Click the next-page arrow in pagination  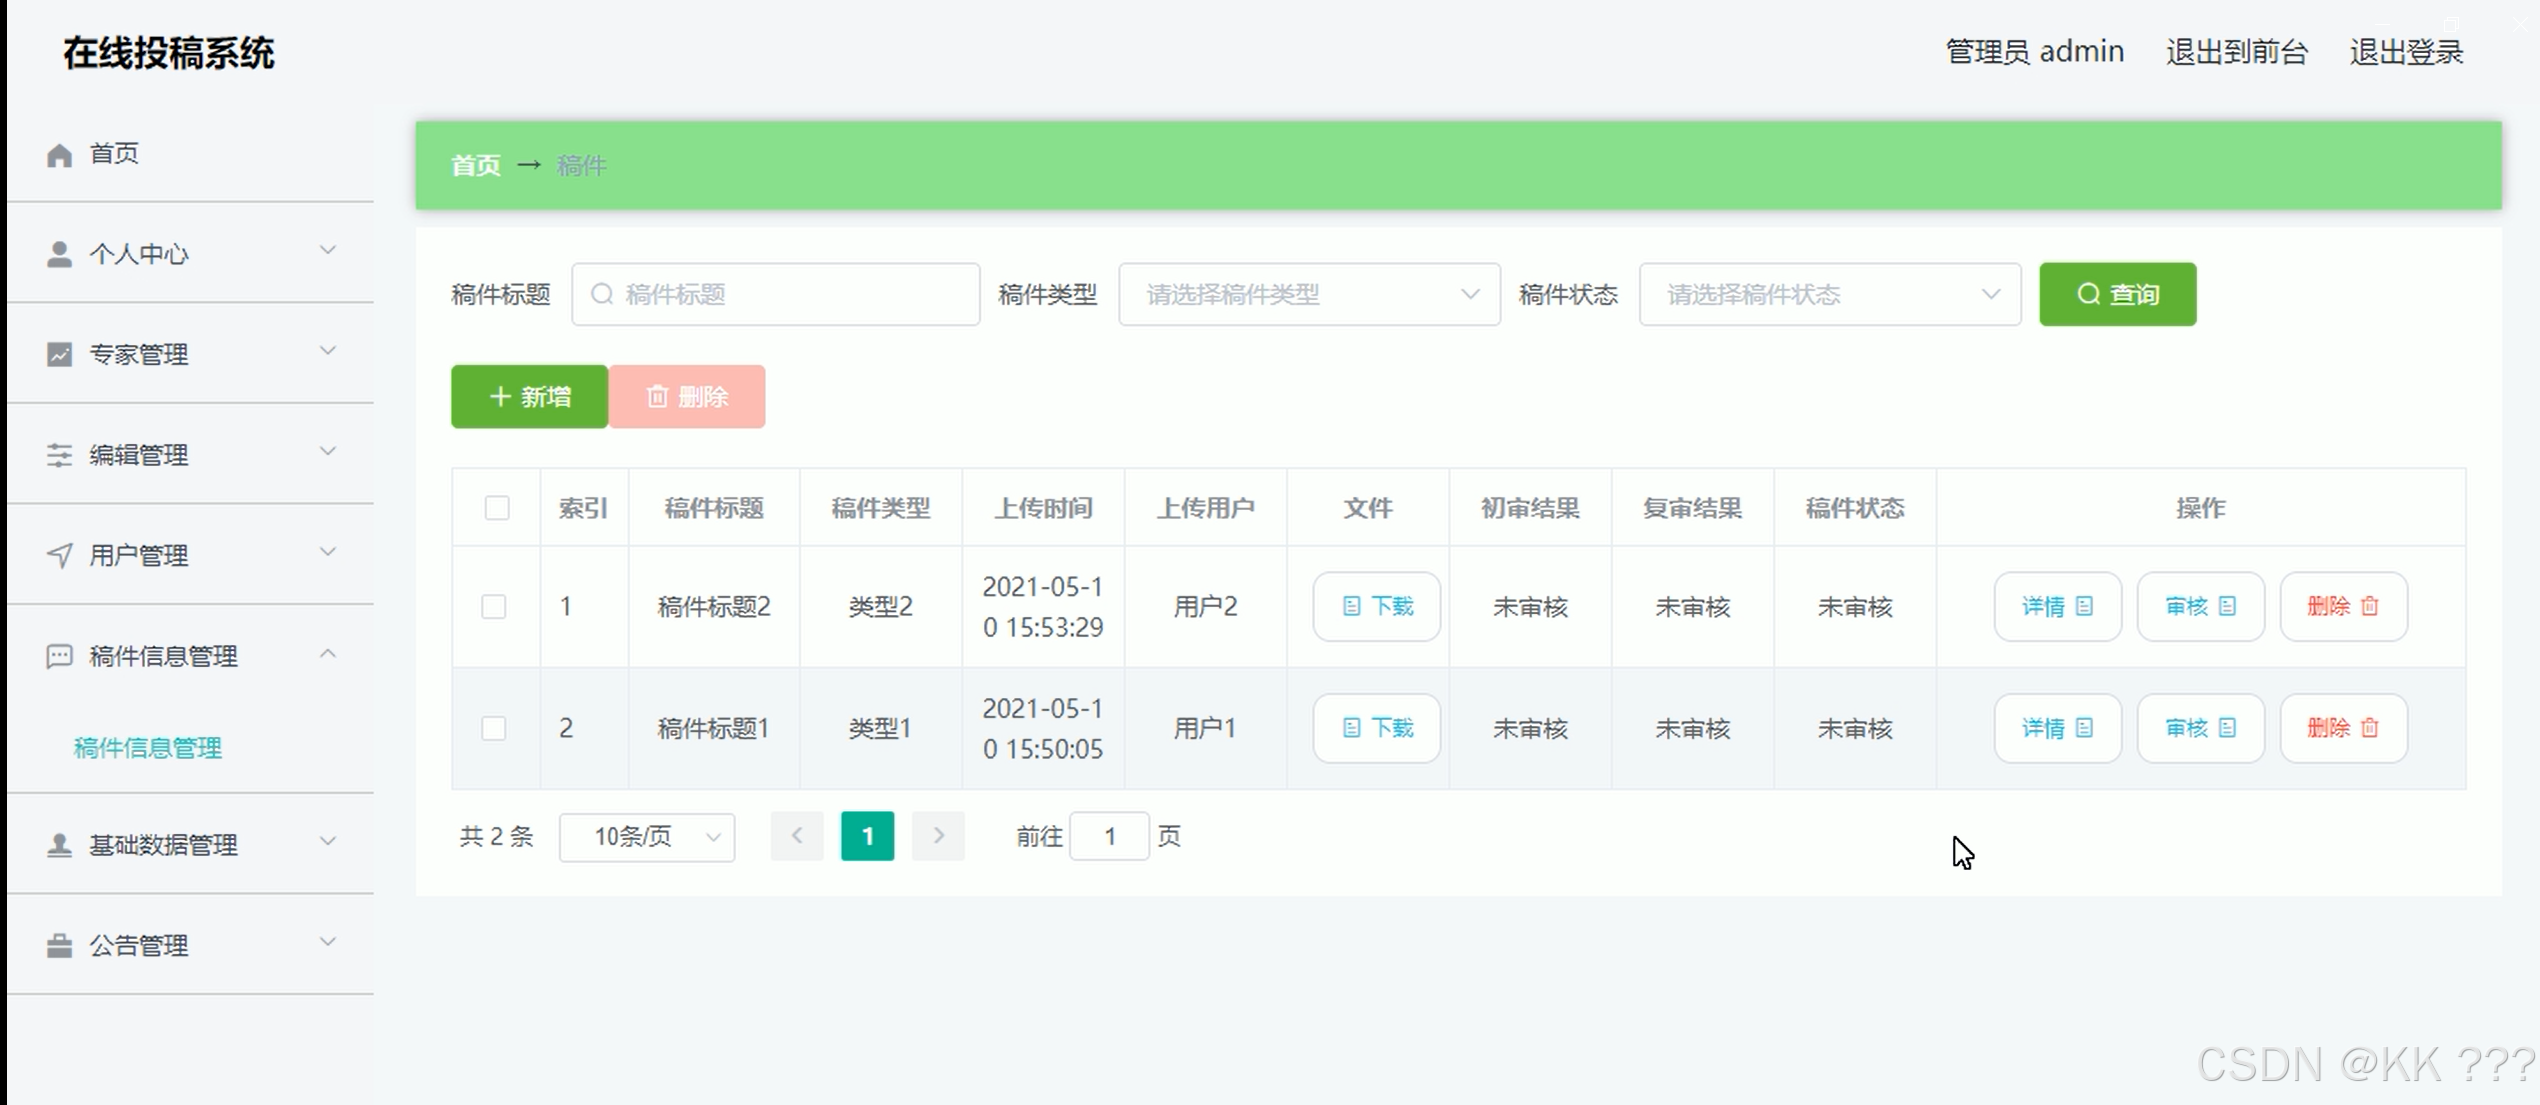pos(937,836)
